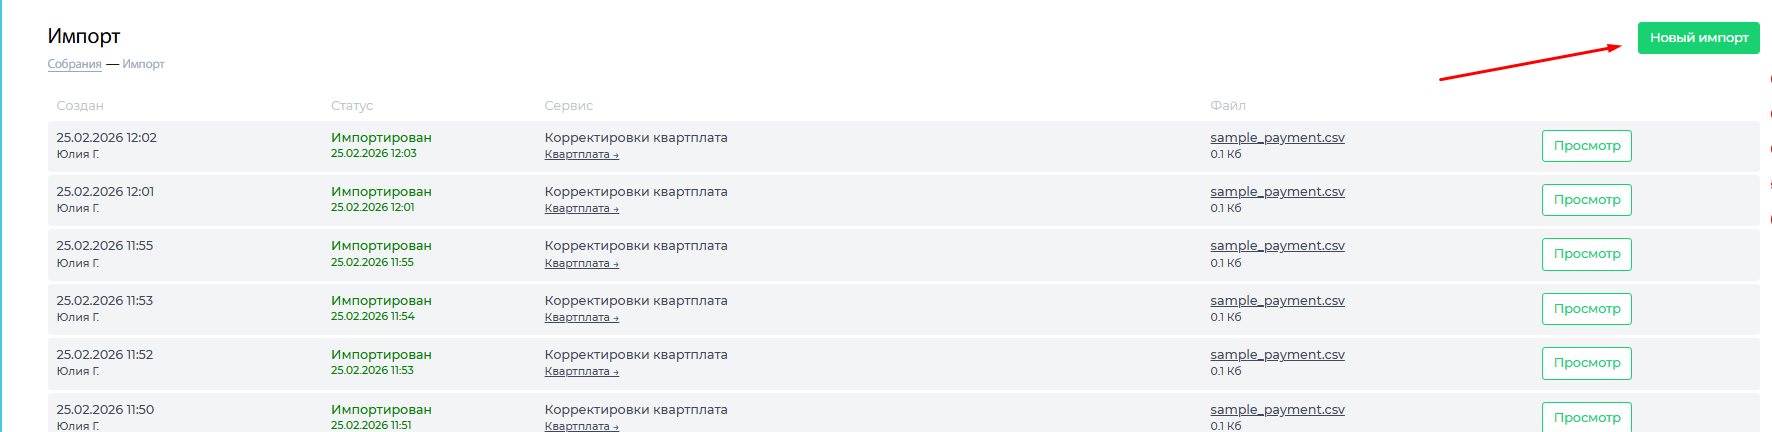Open sample_payment.csv from the 12:01 import
The width and height of the screenshot is (1772, 432).
(x=1277, y=192)
